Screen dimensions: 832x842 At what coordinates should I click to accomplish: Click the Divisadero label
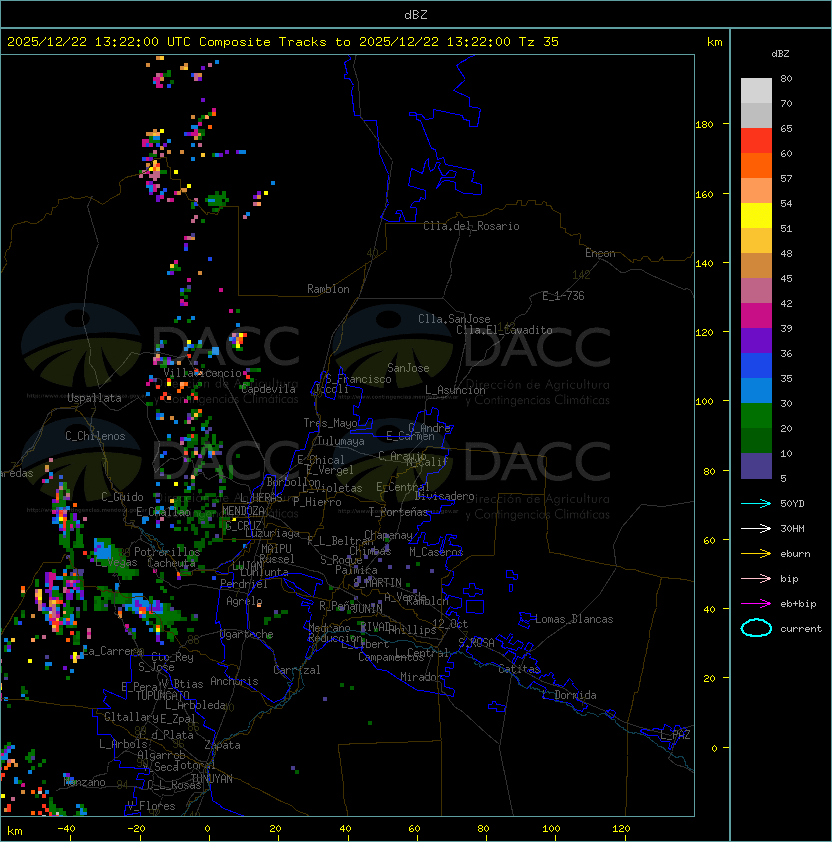[x=444, y=496]
